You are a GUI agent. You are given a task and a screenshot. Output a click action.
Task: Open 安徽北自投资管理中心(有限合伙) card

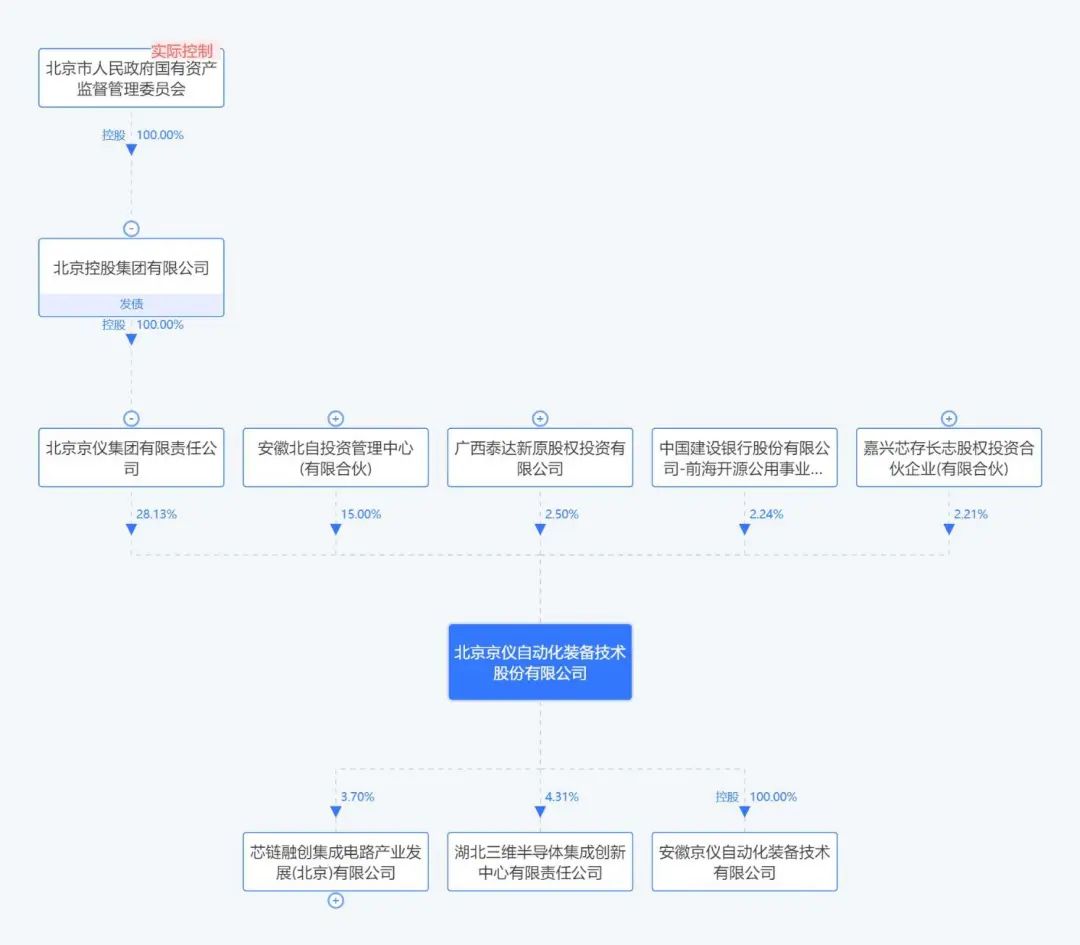[335, 458]
